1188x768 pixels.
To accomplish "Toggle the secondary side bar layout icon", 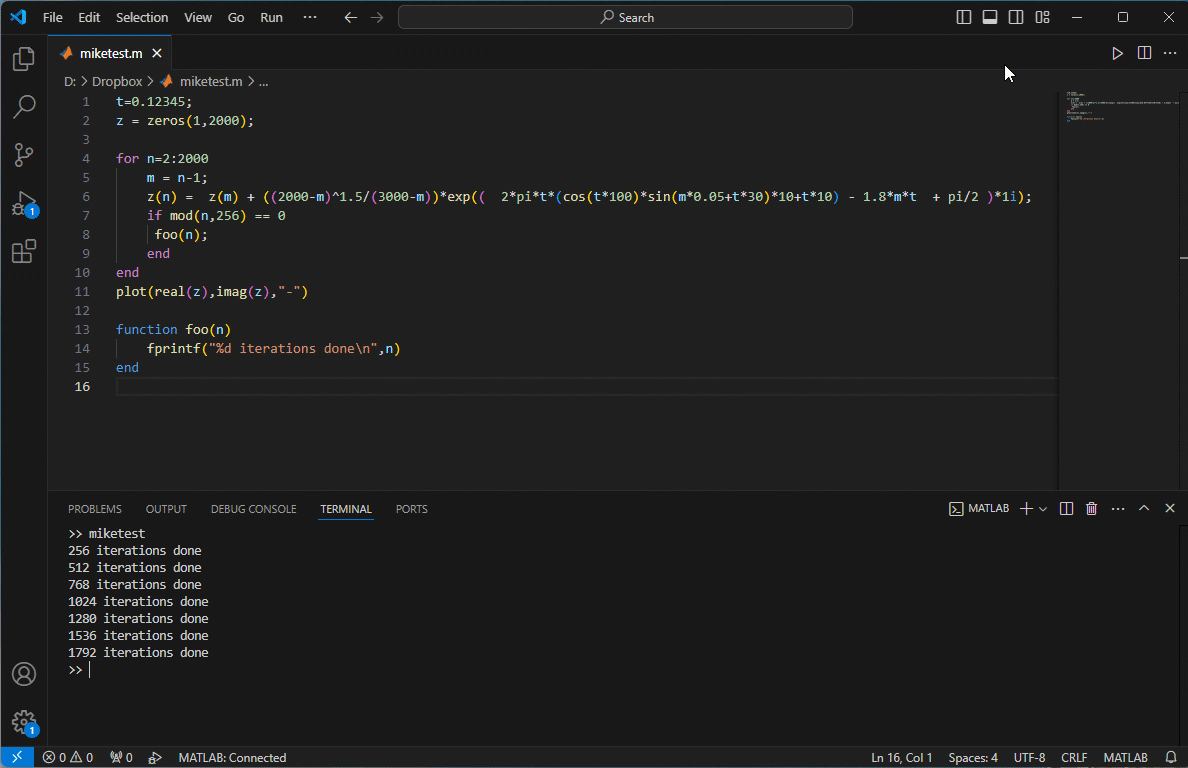I will (x=1016, y=17).
